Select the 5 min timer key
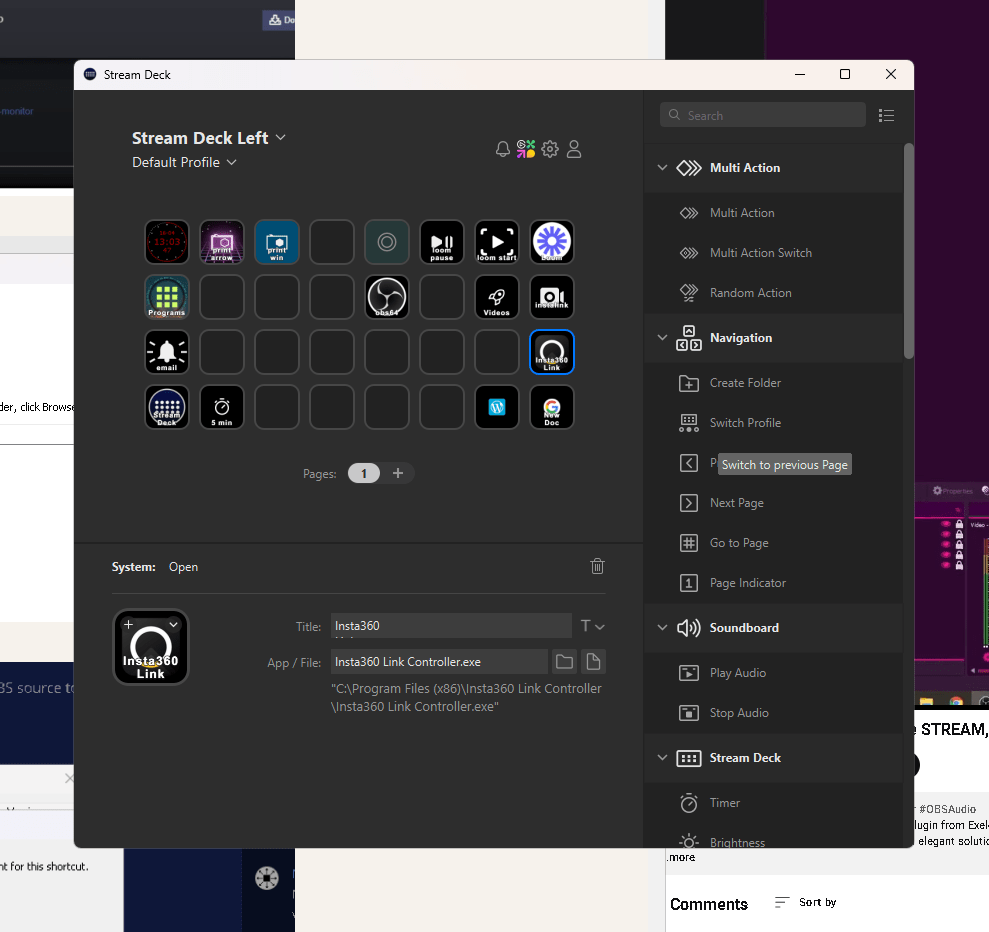989x932 pixels. point(222,407)
